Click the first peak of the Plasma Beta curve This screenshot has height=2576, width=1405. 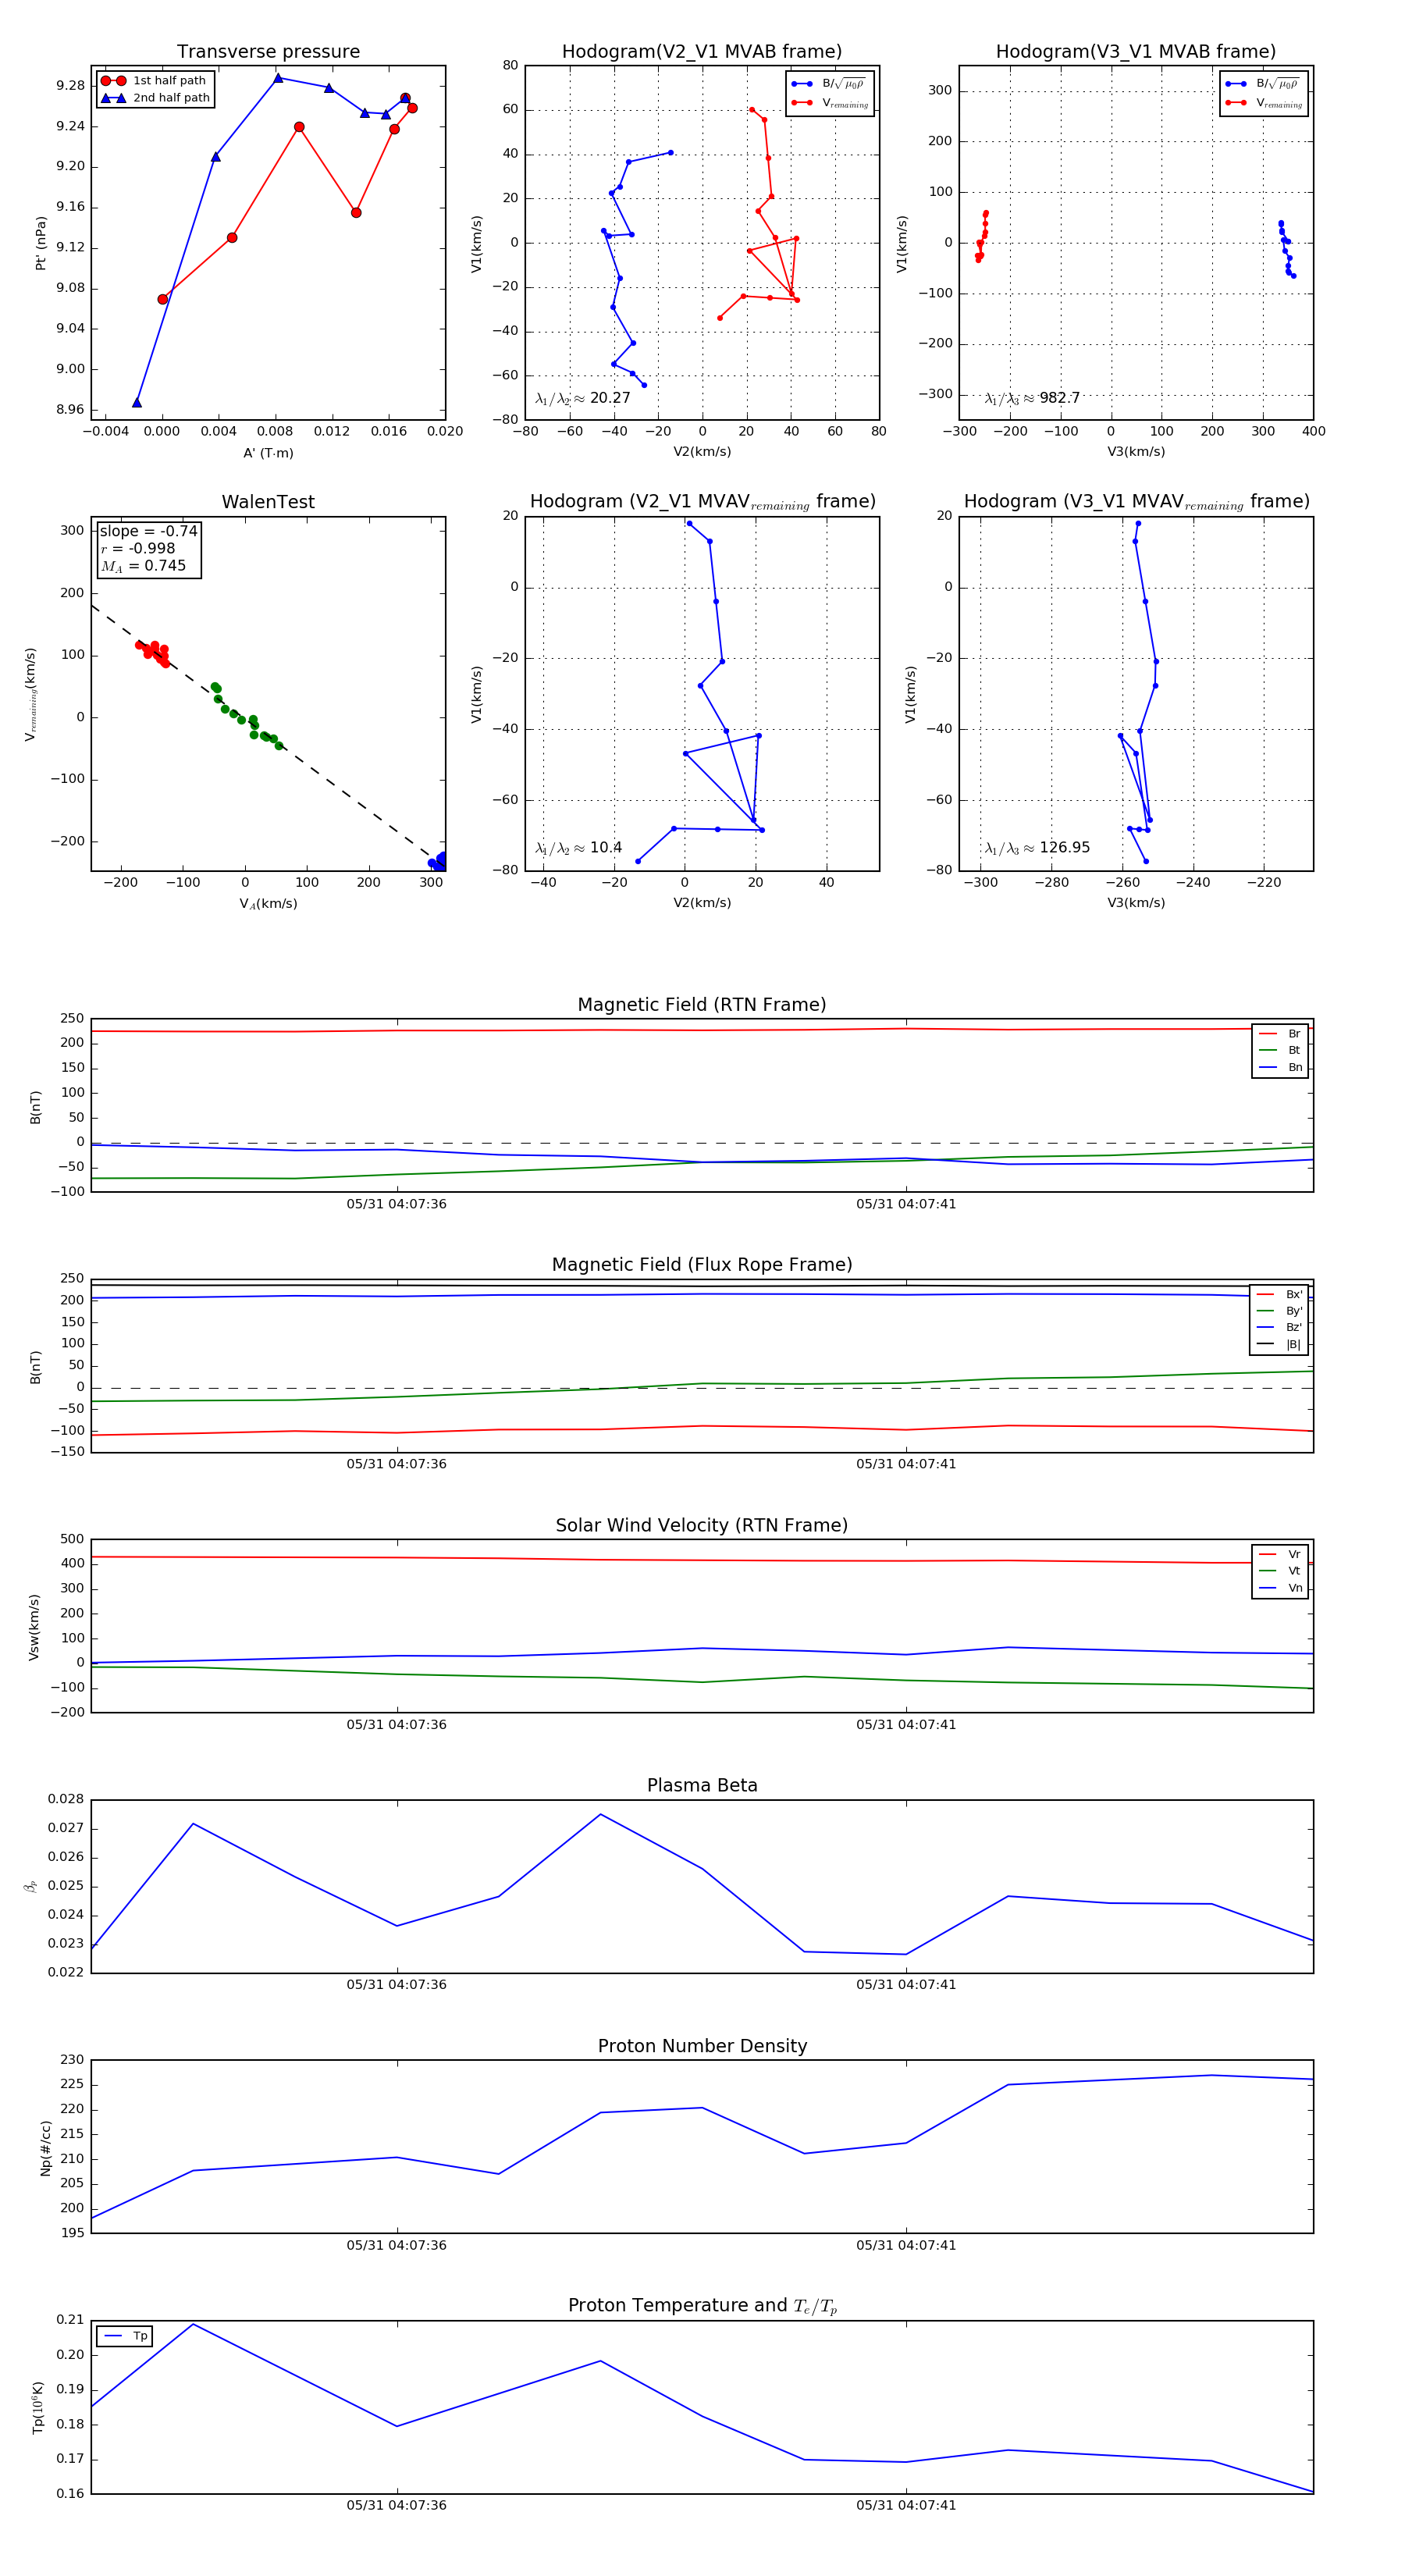click(x=193, y=1824)
